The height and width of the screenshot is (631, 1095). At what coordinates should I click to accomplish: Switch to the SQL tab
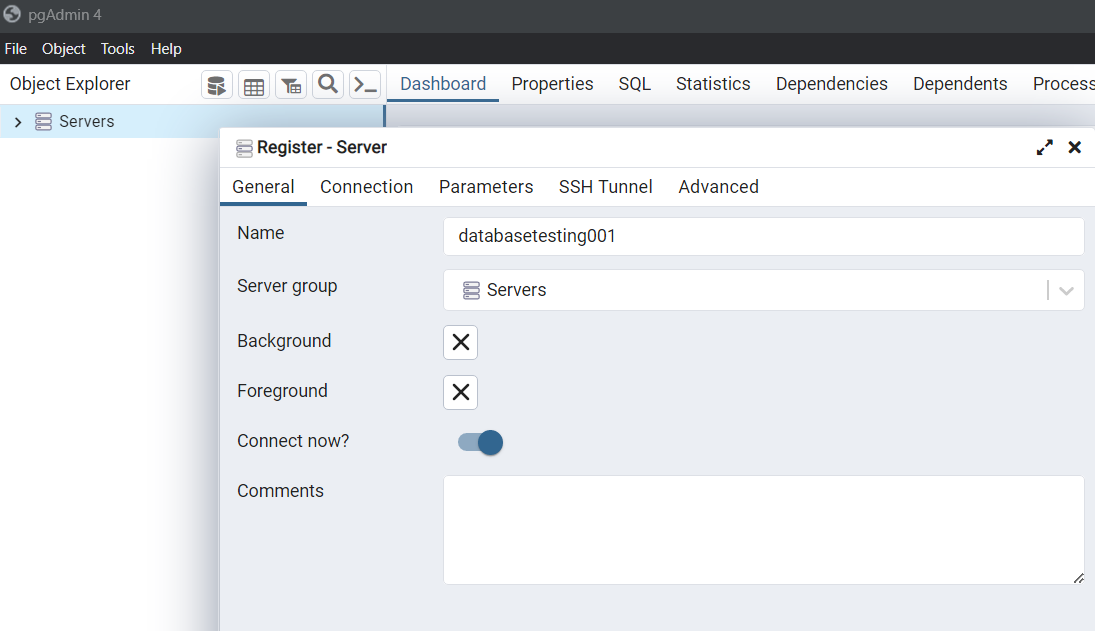[634, 84]
